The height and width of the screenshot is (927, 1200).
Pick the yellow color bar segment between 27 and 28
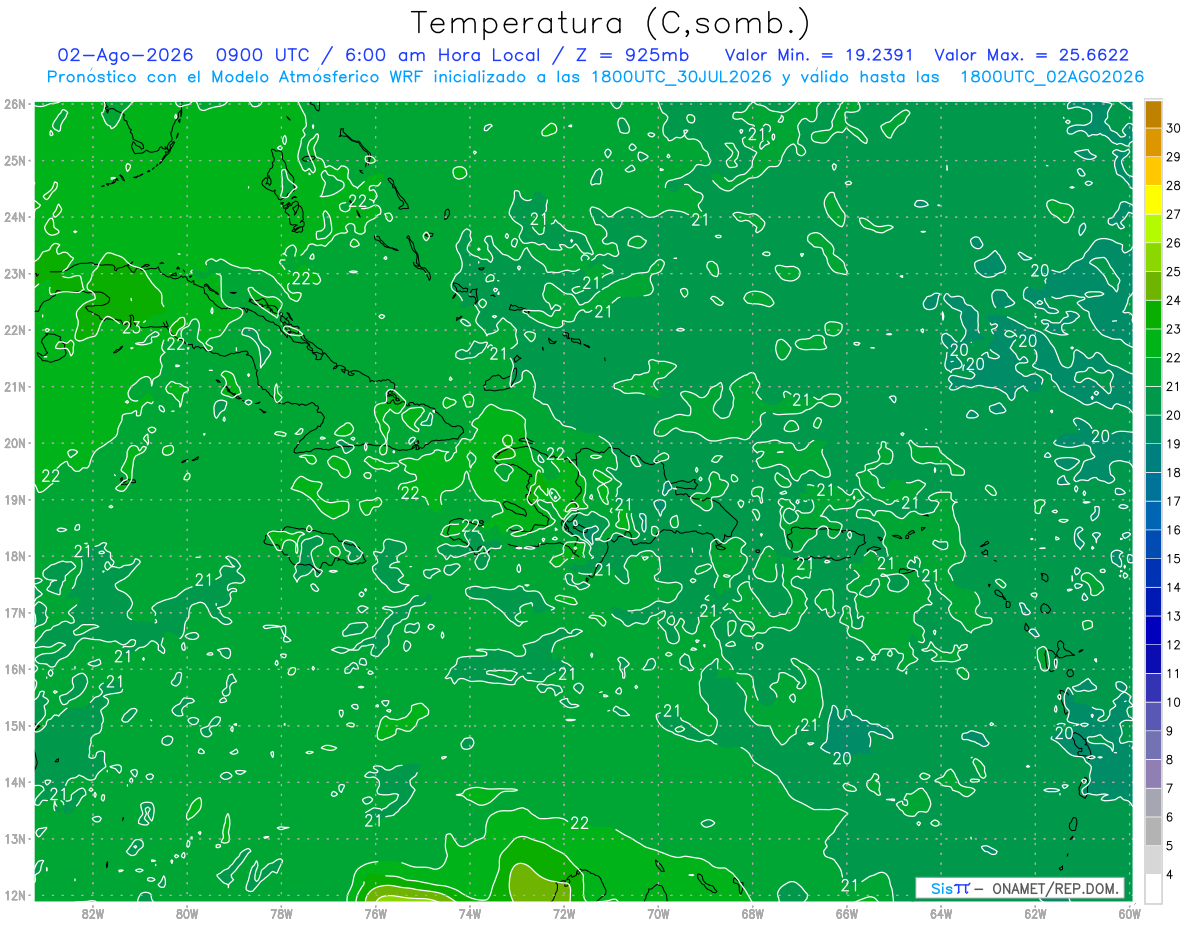[x=1154, y=200]
